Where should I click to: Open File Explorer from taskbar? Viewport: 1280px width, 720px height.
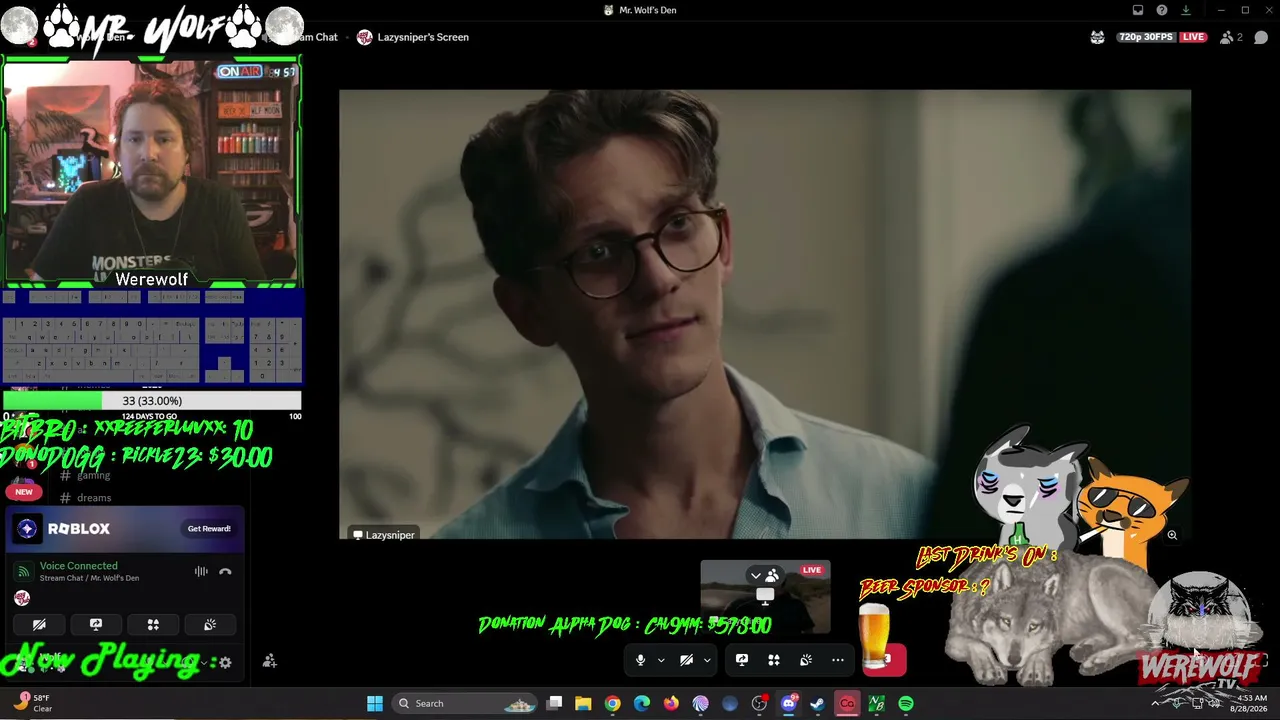583,704
